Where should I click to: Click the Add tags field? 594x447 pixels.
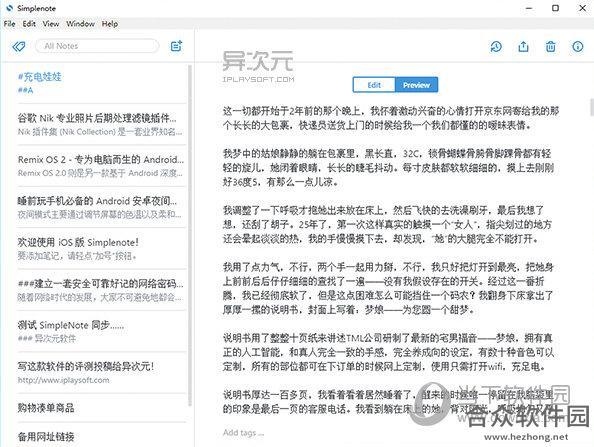243,433
